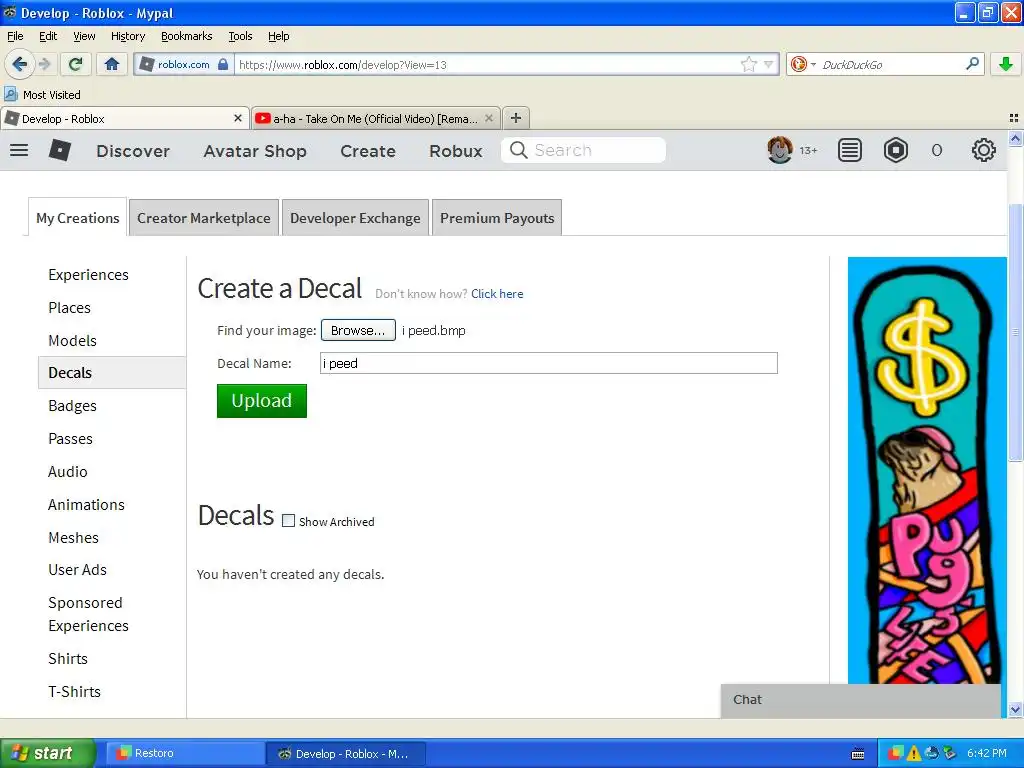This screenshot has height=768, width=1024.
Task: Open the Windows Start button
Action: tap(48, 753)
